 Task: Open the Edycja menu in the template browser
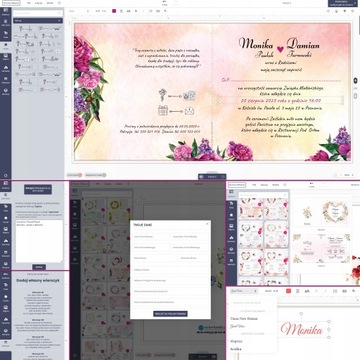click(x=264, y=185)
